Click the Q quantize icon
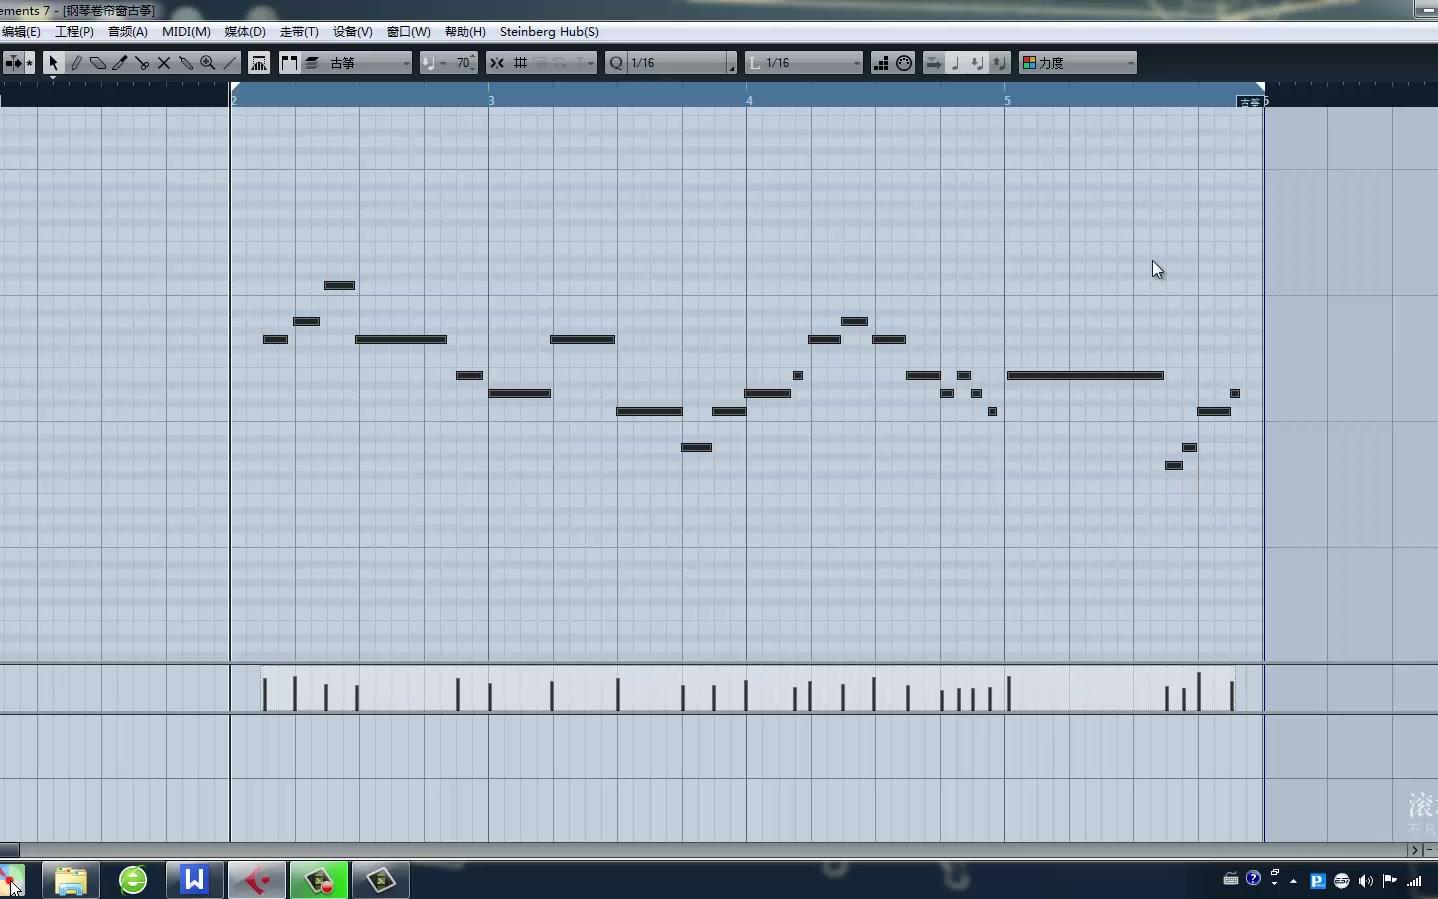 tap(616, 63)
